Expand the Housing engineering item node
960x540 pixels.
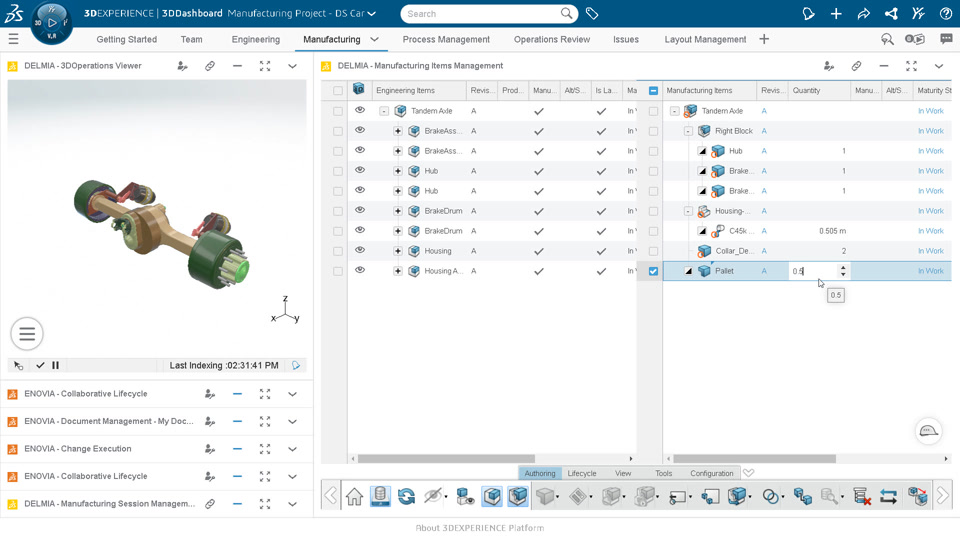pos(398,251)
